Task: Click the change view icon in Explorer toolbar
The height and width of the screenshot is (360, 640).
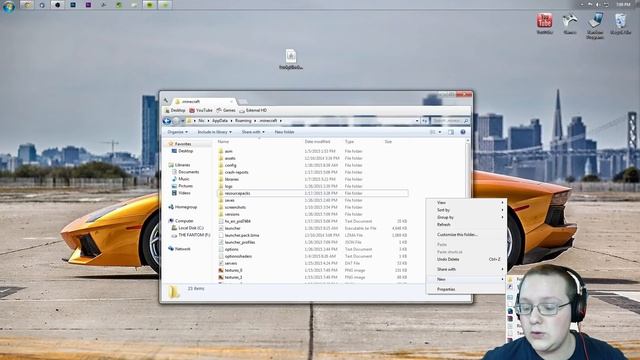Action: [x=433, y=132]
